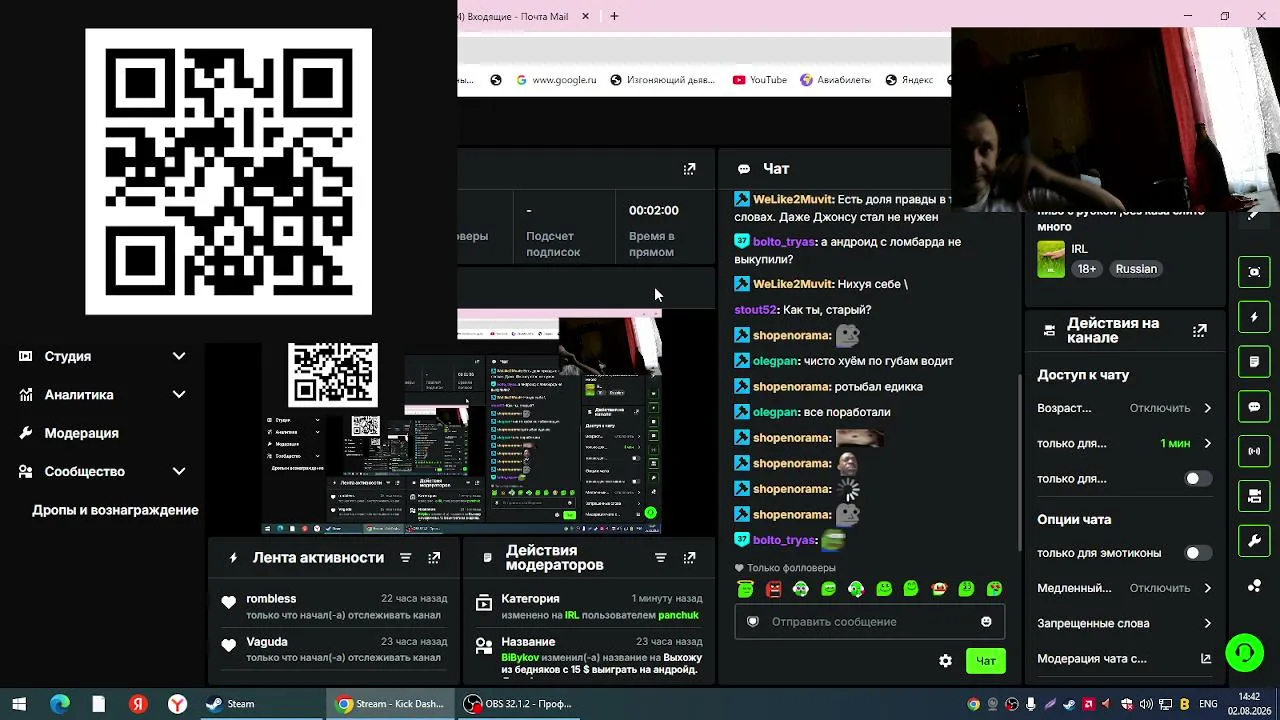
Task: Open Windows Start menu
Action: (x=19, y=704)
